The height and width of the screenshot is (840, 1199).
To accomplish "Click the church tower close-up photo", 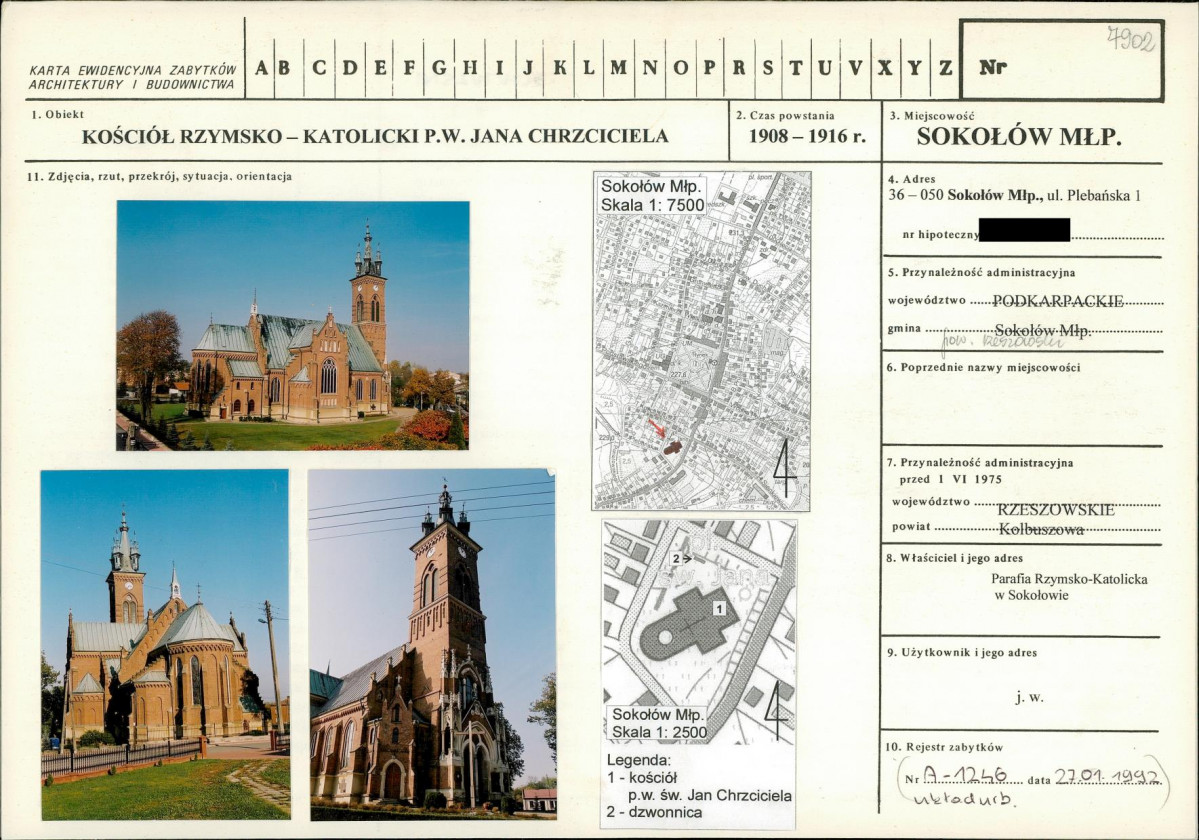I will pos(432,644).
